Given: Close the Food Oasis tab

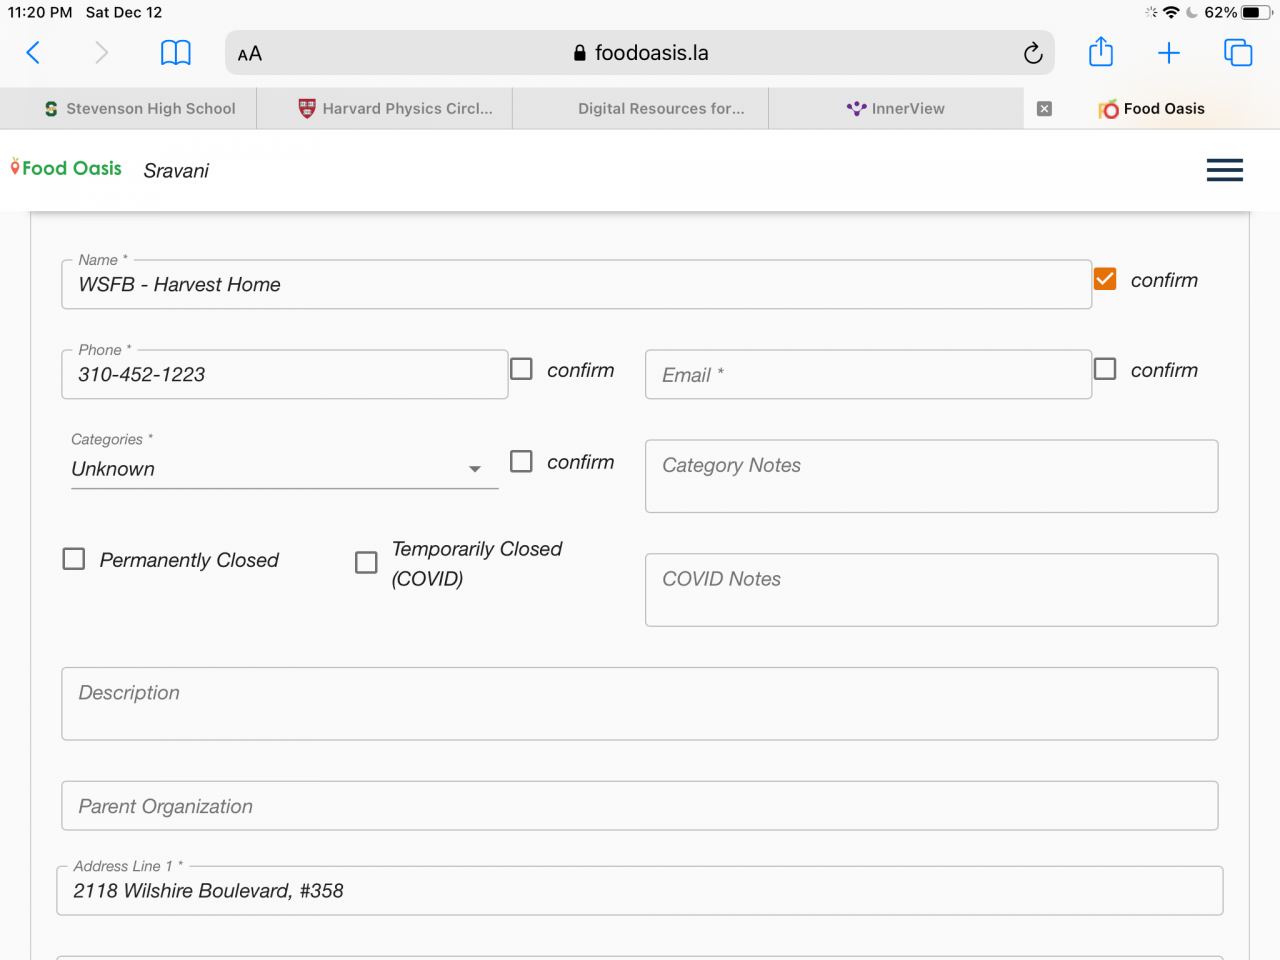Looking at the screenshot, I should pos(1044,109).
